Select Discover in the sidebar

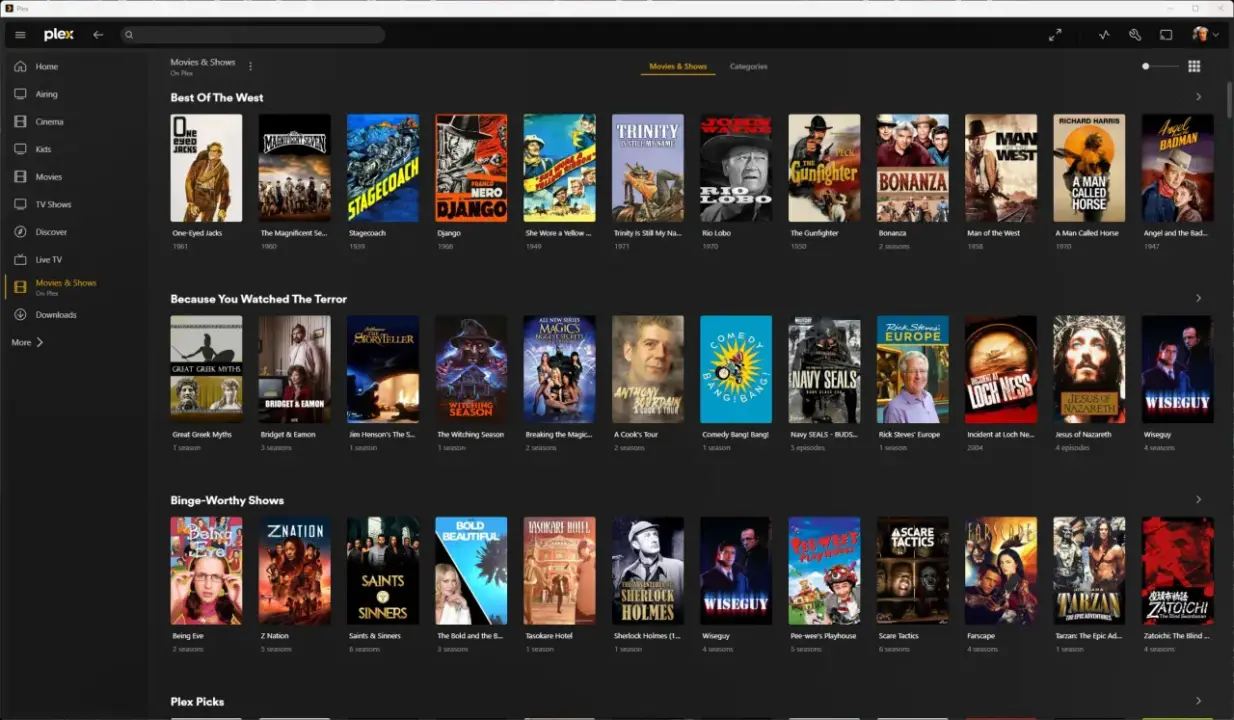coord(51,232)
